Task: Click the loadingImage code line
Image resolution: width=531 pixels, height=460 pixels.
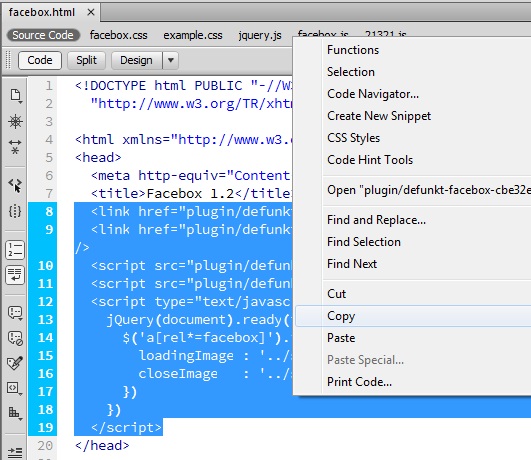Action: (215, 356)
